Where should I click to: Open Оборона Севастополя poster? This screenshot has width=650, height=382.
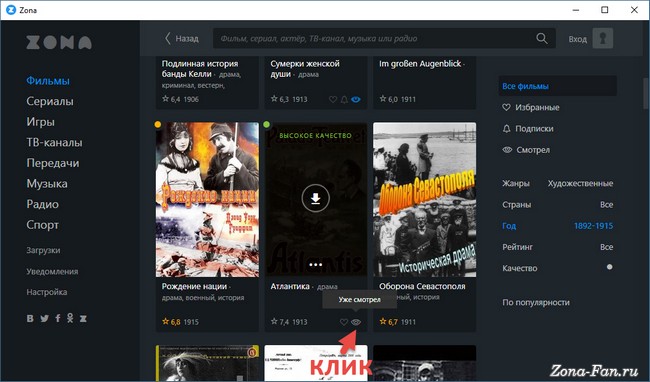click(x=424, y=199)
